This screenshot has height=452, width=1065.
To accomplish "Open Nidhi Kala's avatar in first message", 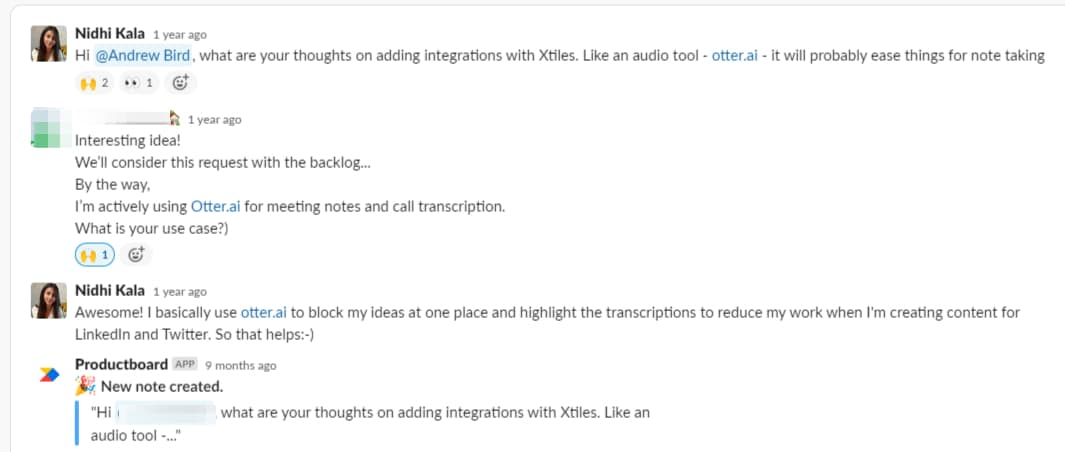I will coord(49,44).
